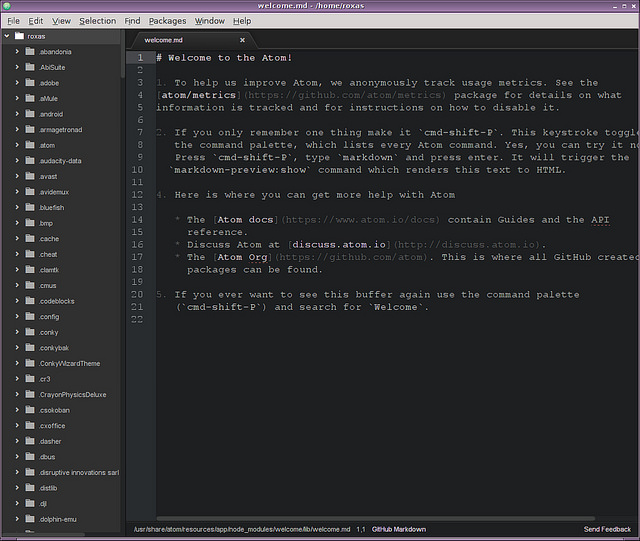Click the welcome.md file path in status bar

[242, 529]
